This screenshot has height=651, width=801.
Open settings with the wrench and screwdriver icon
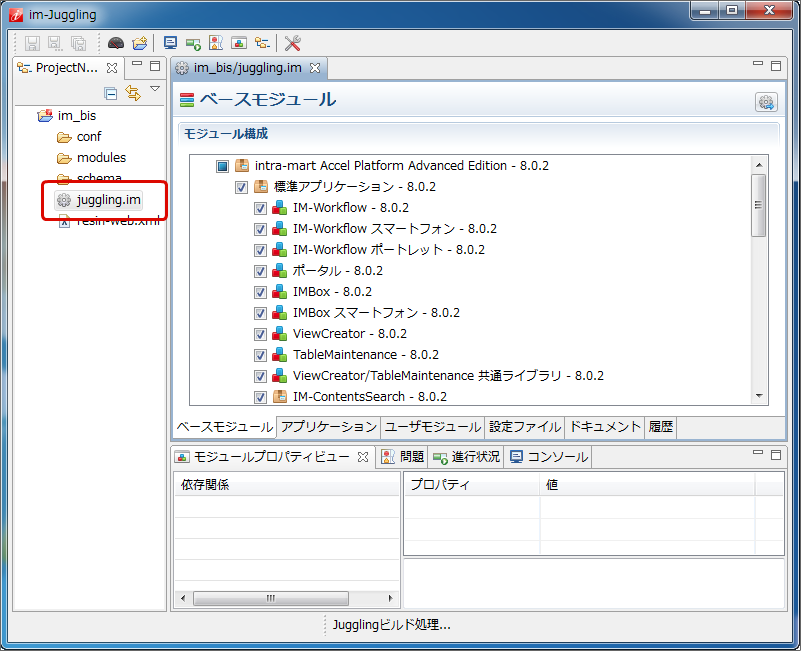tap(293, 43)
